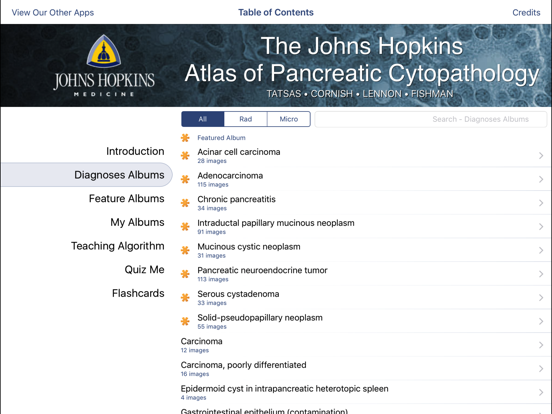Open Acinar cell carcinoma via its chevron
Viewport: 552px width, 414px height.
pyautogui.click(x=541, y=156)
